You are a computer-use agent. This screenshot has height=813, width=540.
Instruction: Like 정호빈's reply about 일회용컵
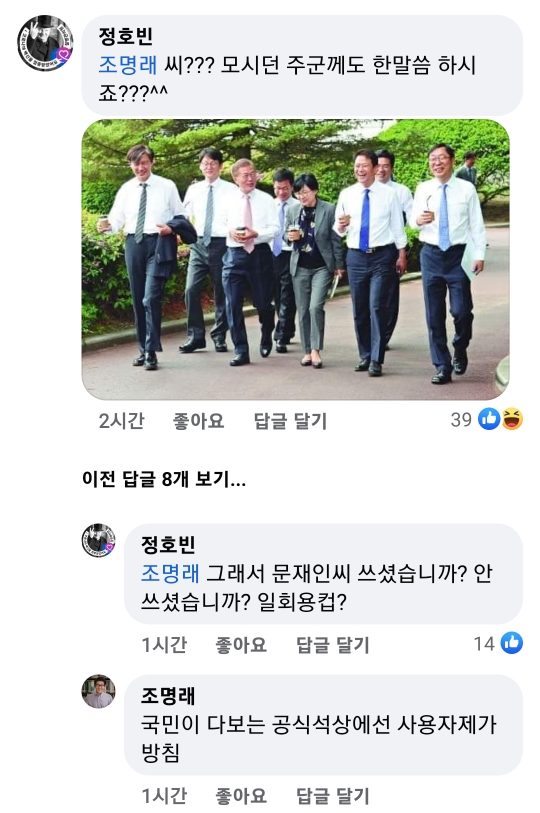click(241, 644)
